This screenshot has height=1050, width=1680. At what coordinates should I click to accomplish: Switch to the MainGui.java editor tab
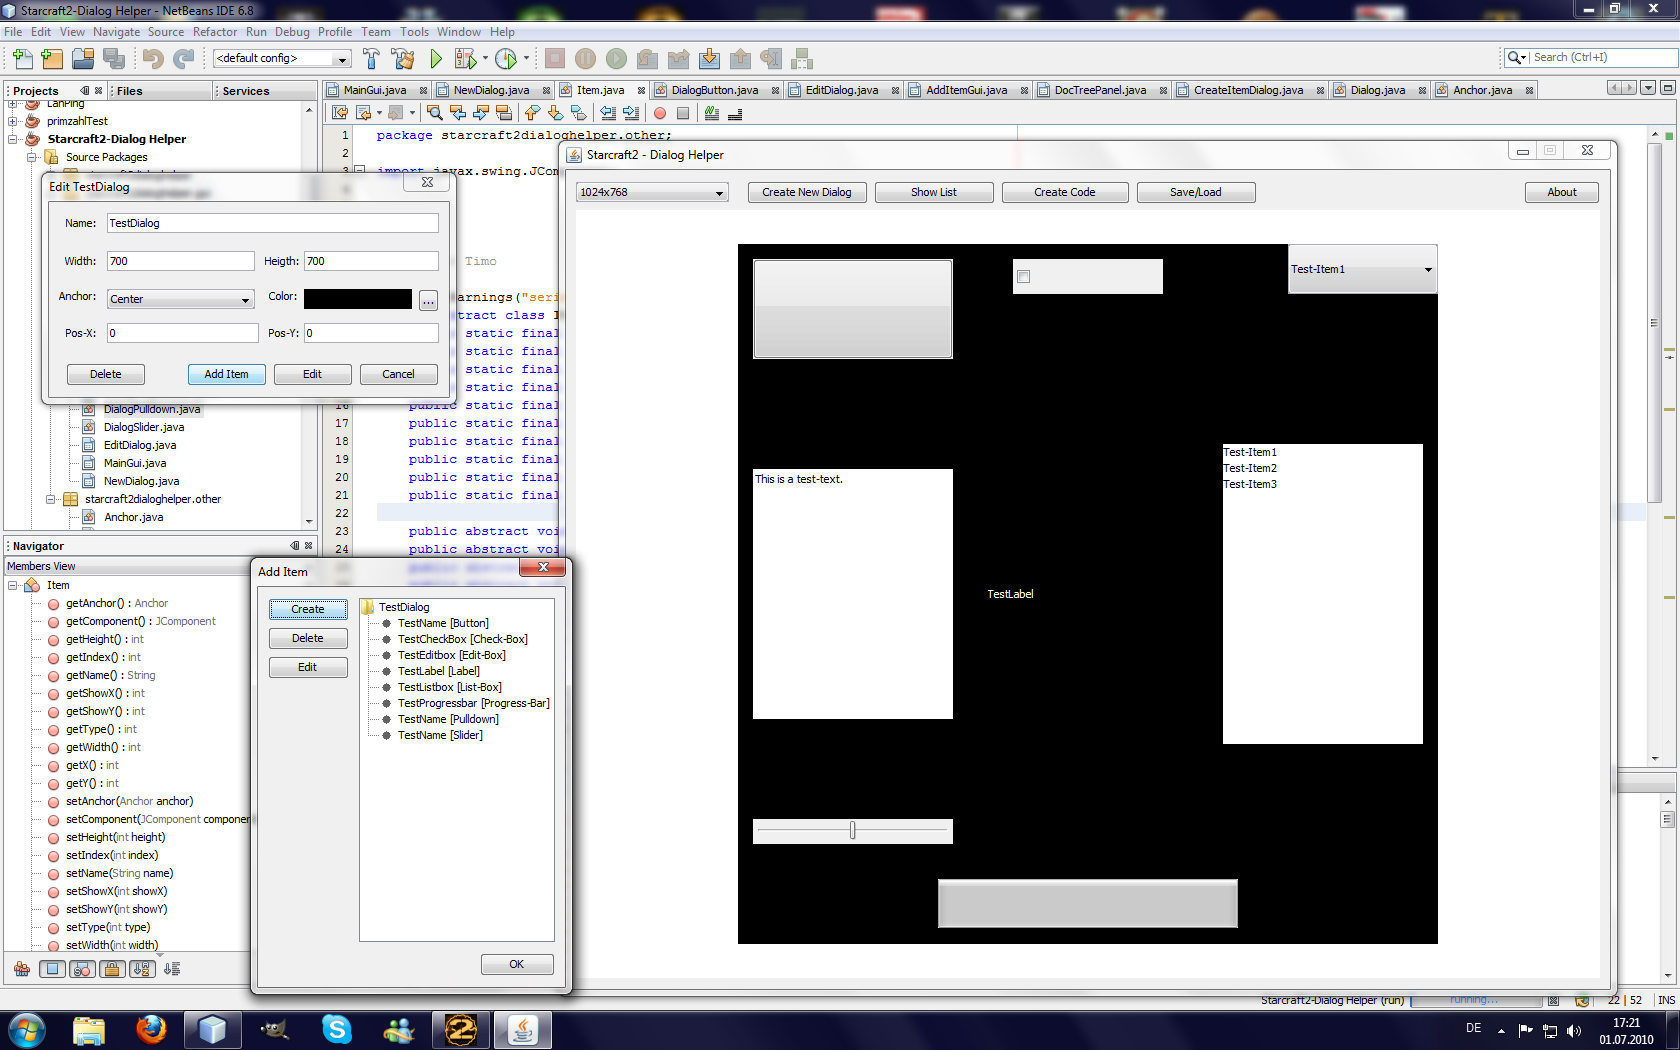point(375,90)
